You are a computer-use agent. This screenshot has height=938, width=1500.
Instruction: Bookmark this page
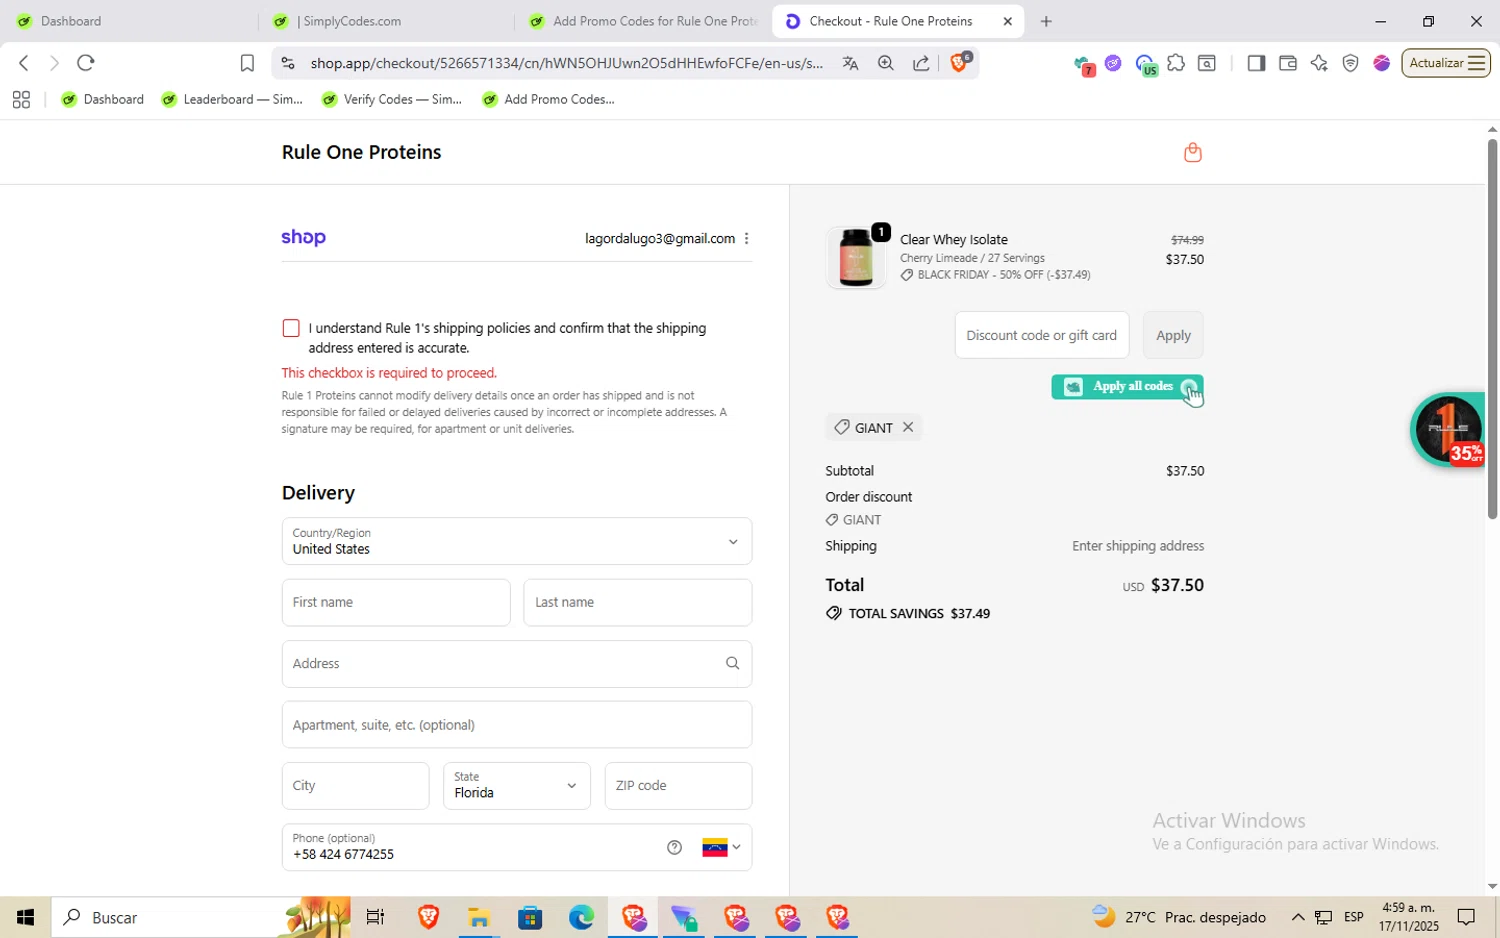tap(247, 63)
